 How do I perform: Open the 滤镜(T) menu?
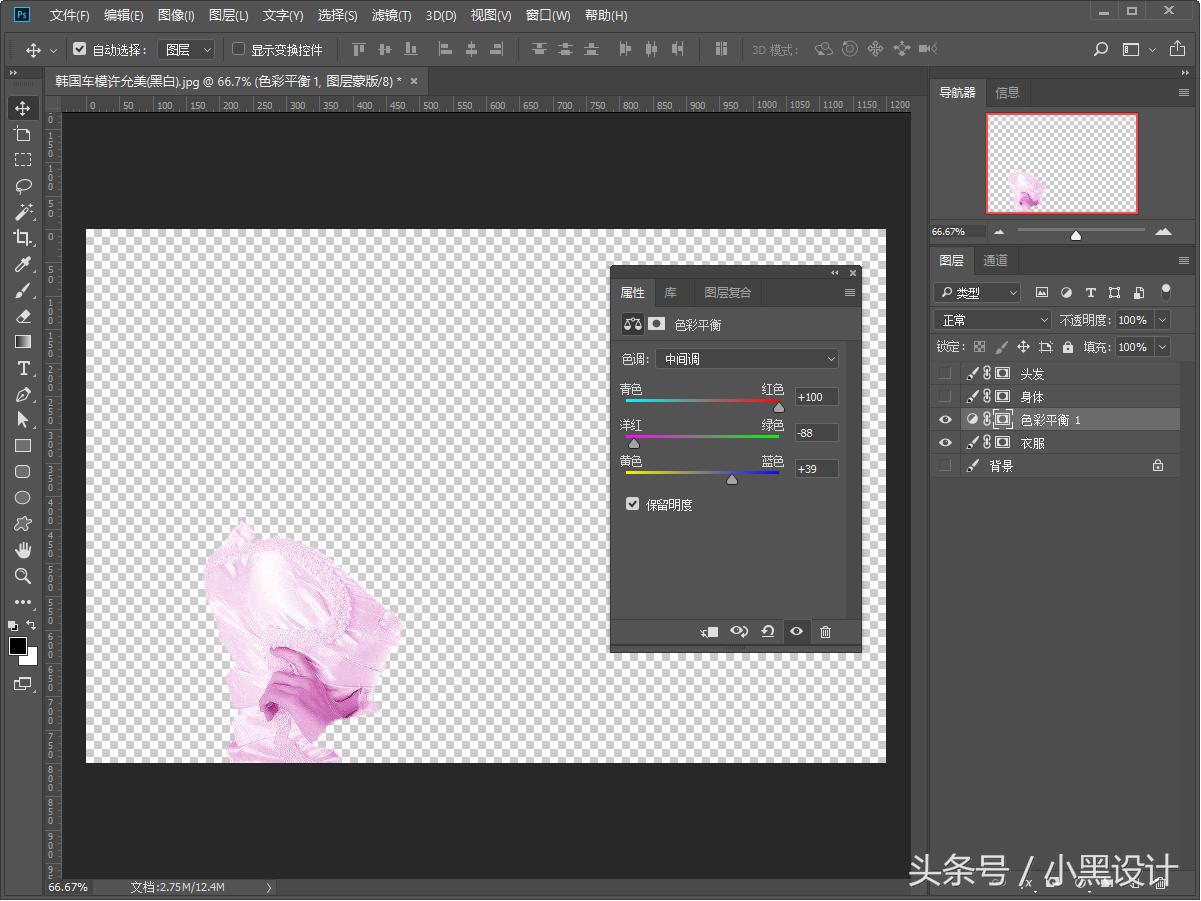point(391,15)
